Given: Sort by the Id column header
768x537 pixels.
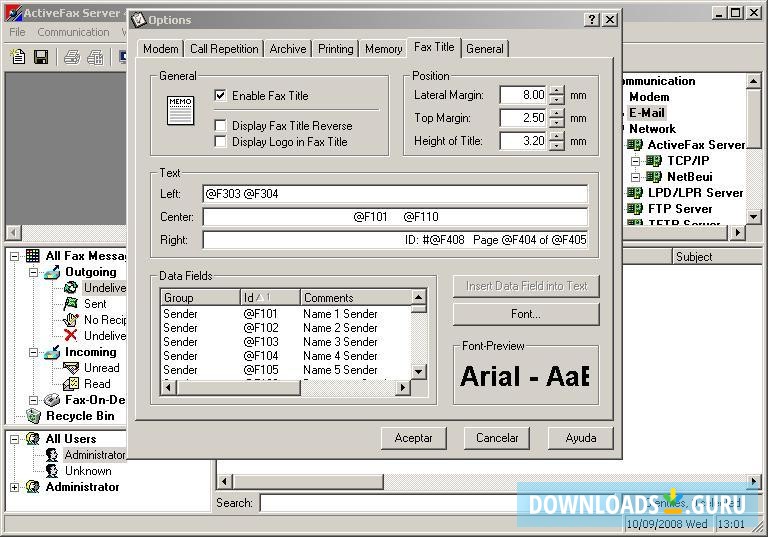Looking at the screenshot, I should [x=270, y=297].
